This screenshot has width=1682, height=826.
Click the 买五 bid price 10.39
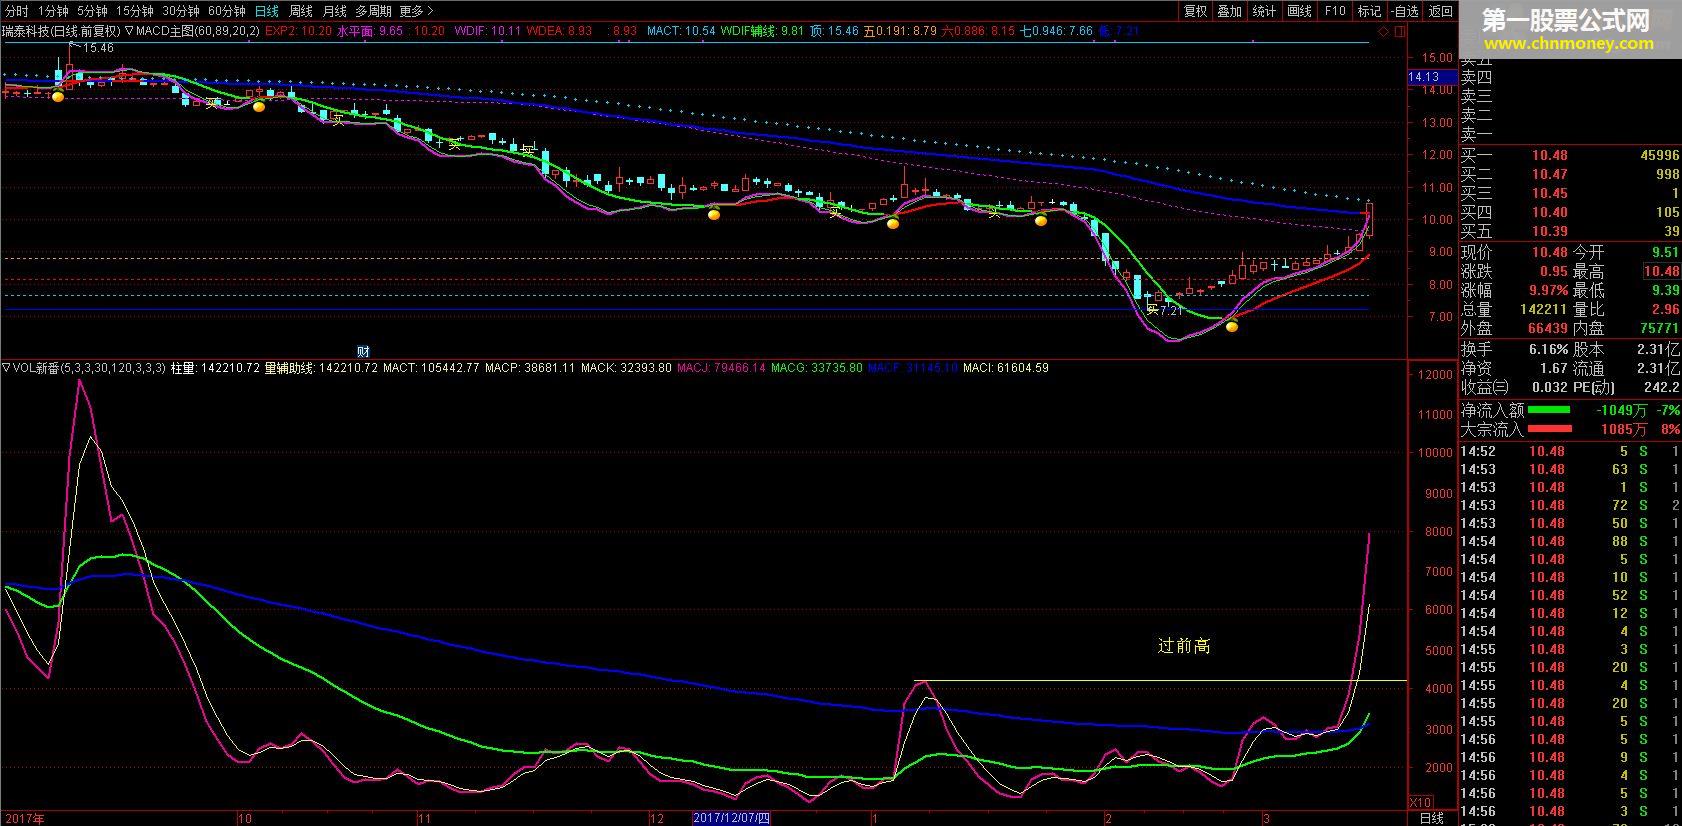(x=1549, y=231)
